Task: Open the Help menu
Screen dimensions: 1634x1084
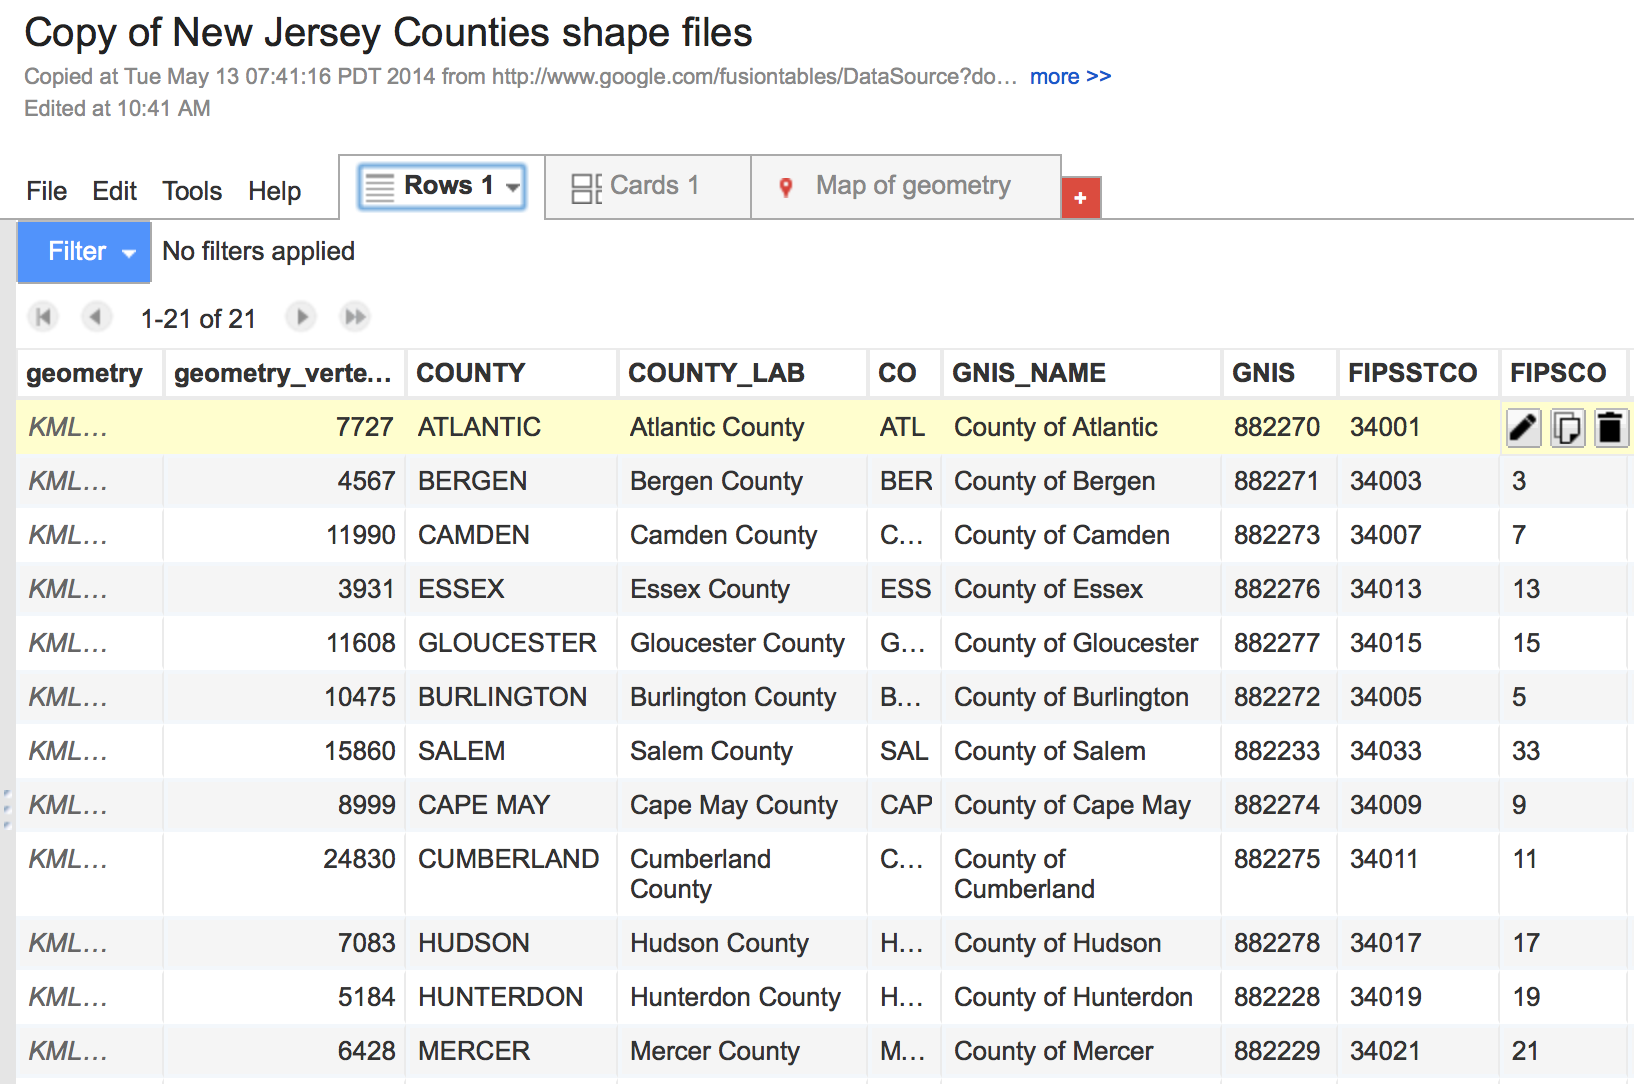Action: point(275,191)
